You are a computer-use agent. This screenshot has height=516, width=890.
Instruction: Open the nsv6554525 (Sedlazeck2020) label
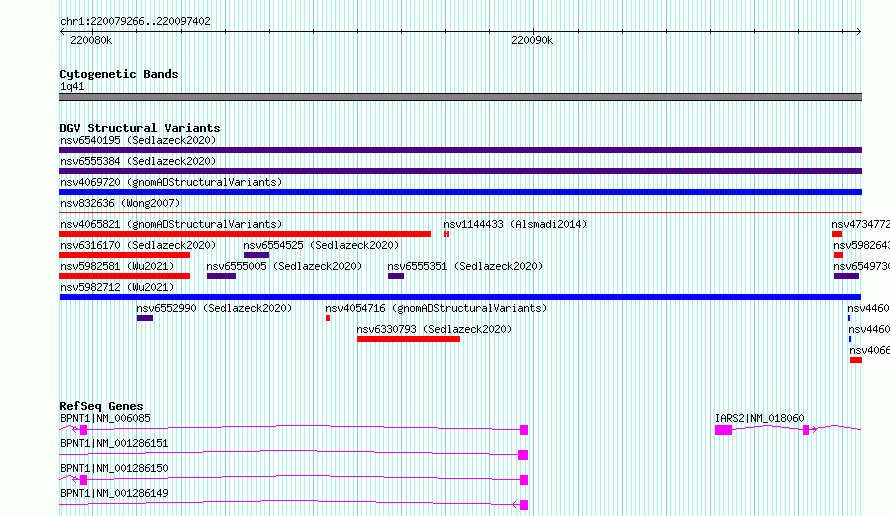pos(321,245)
